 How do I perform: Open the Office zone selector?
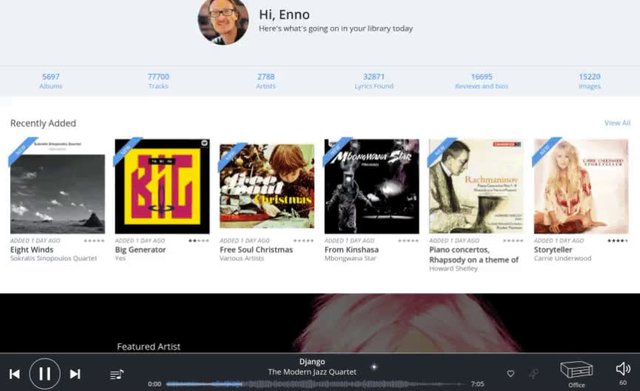pyautogui.click(x=576, y=374)
